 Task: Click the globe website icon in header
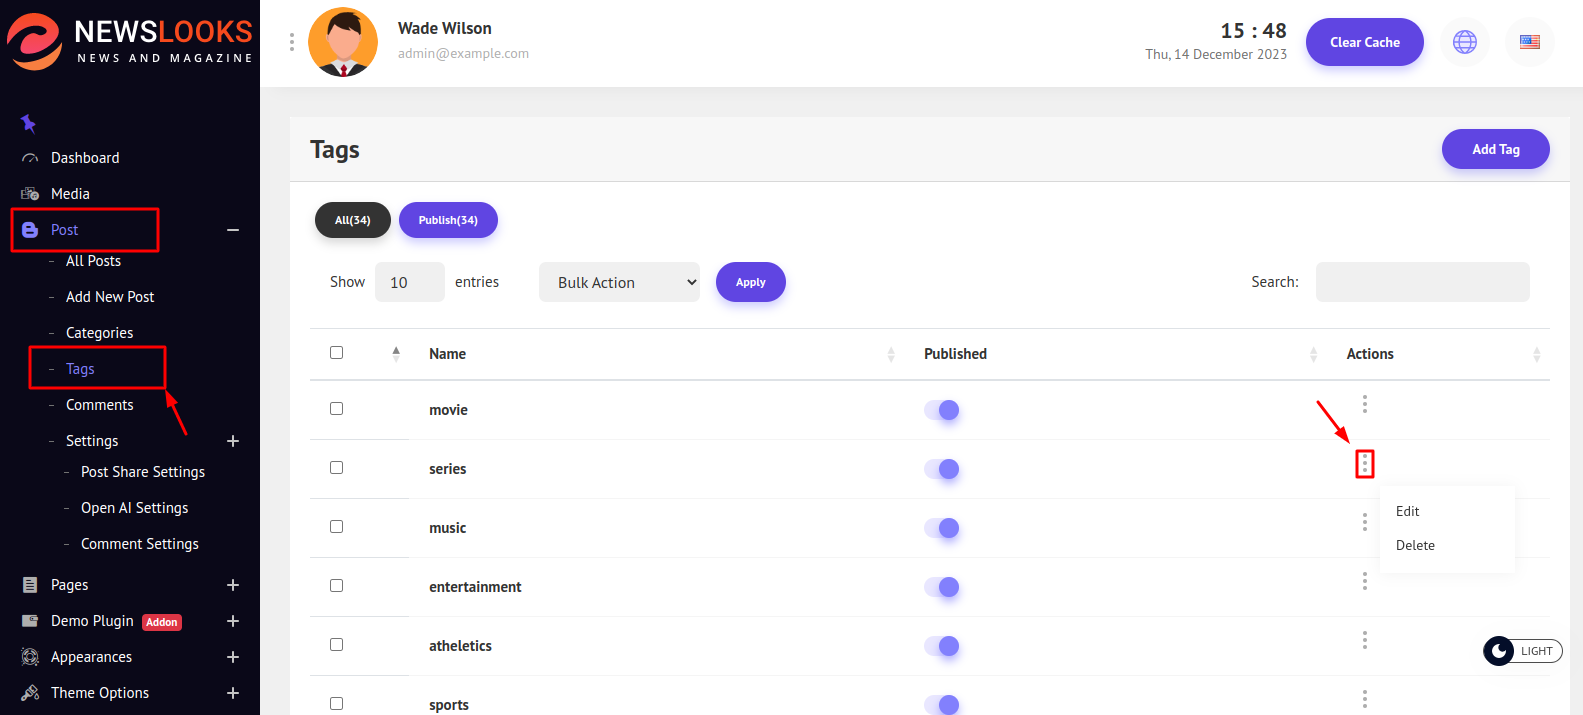coord(1464,42)
